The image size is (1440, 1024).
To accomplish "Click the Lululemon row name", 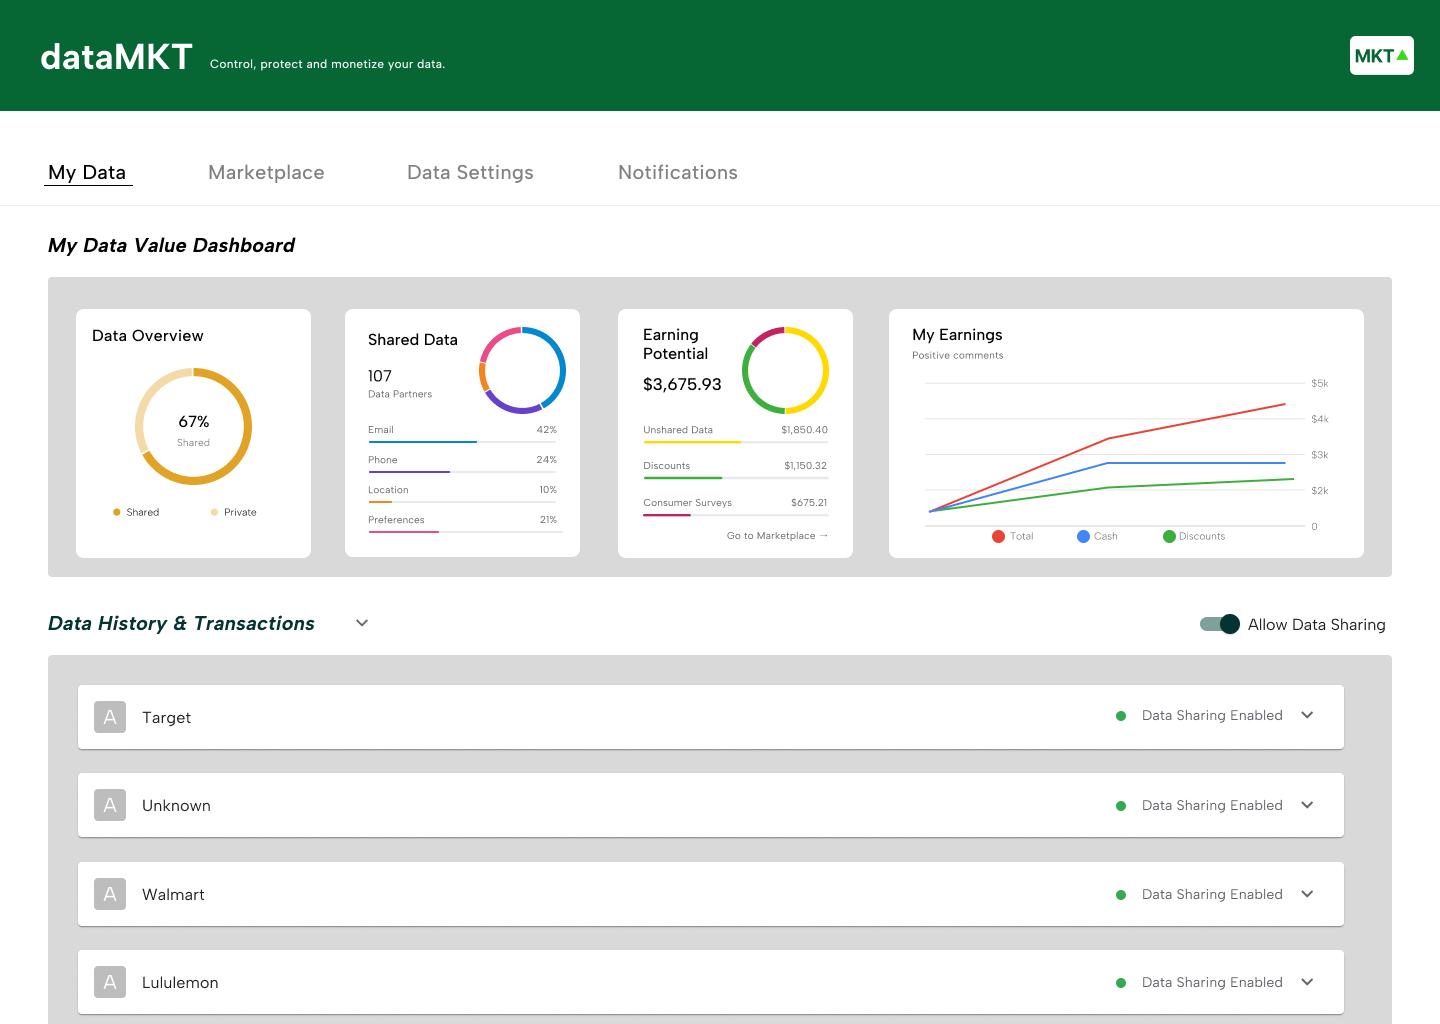I will [x=180, y=982].
